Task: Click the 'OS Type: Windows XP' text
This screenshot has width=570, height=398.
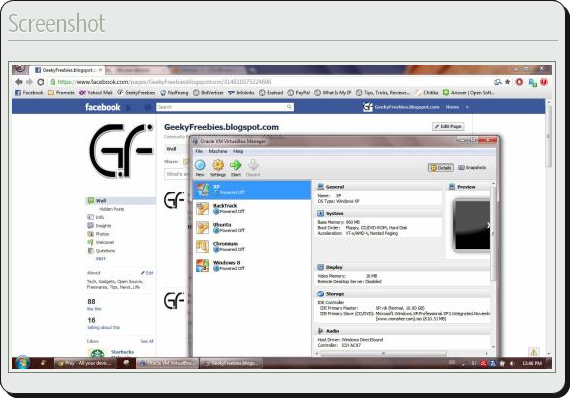Action: [338, 201]
